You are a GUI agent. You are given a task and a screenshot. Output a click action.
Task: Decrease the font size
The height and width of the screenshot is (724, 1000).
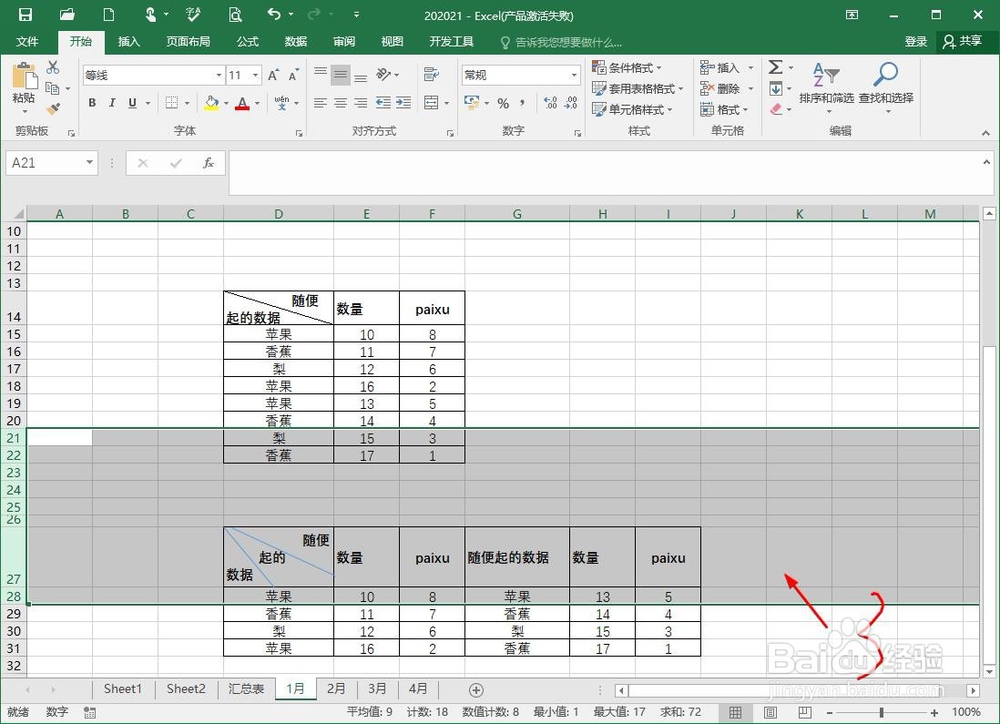point(293,75)
